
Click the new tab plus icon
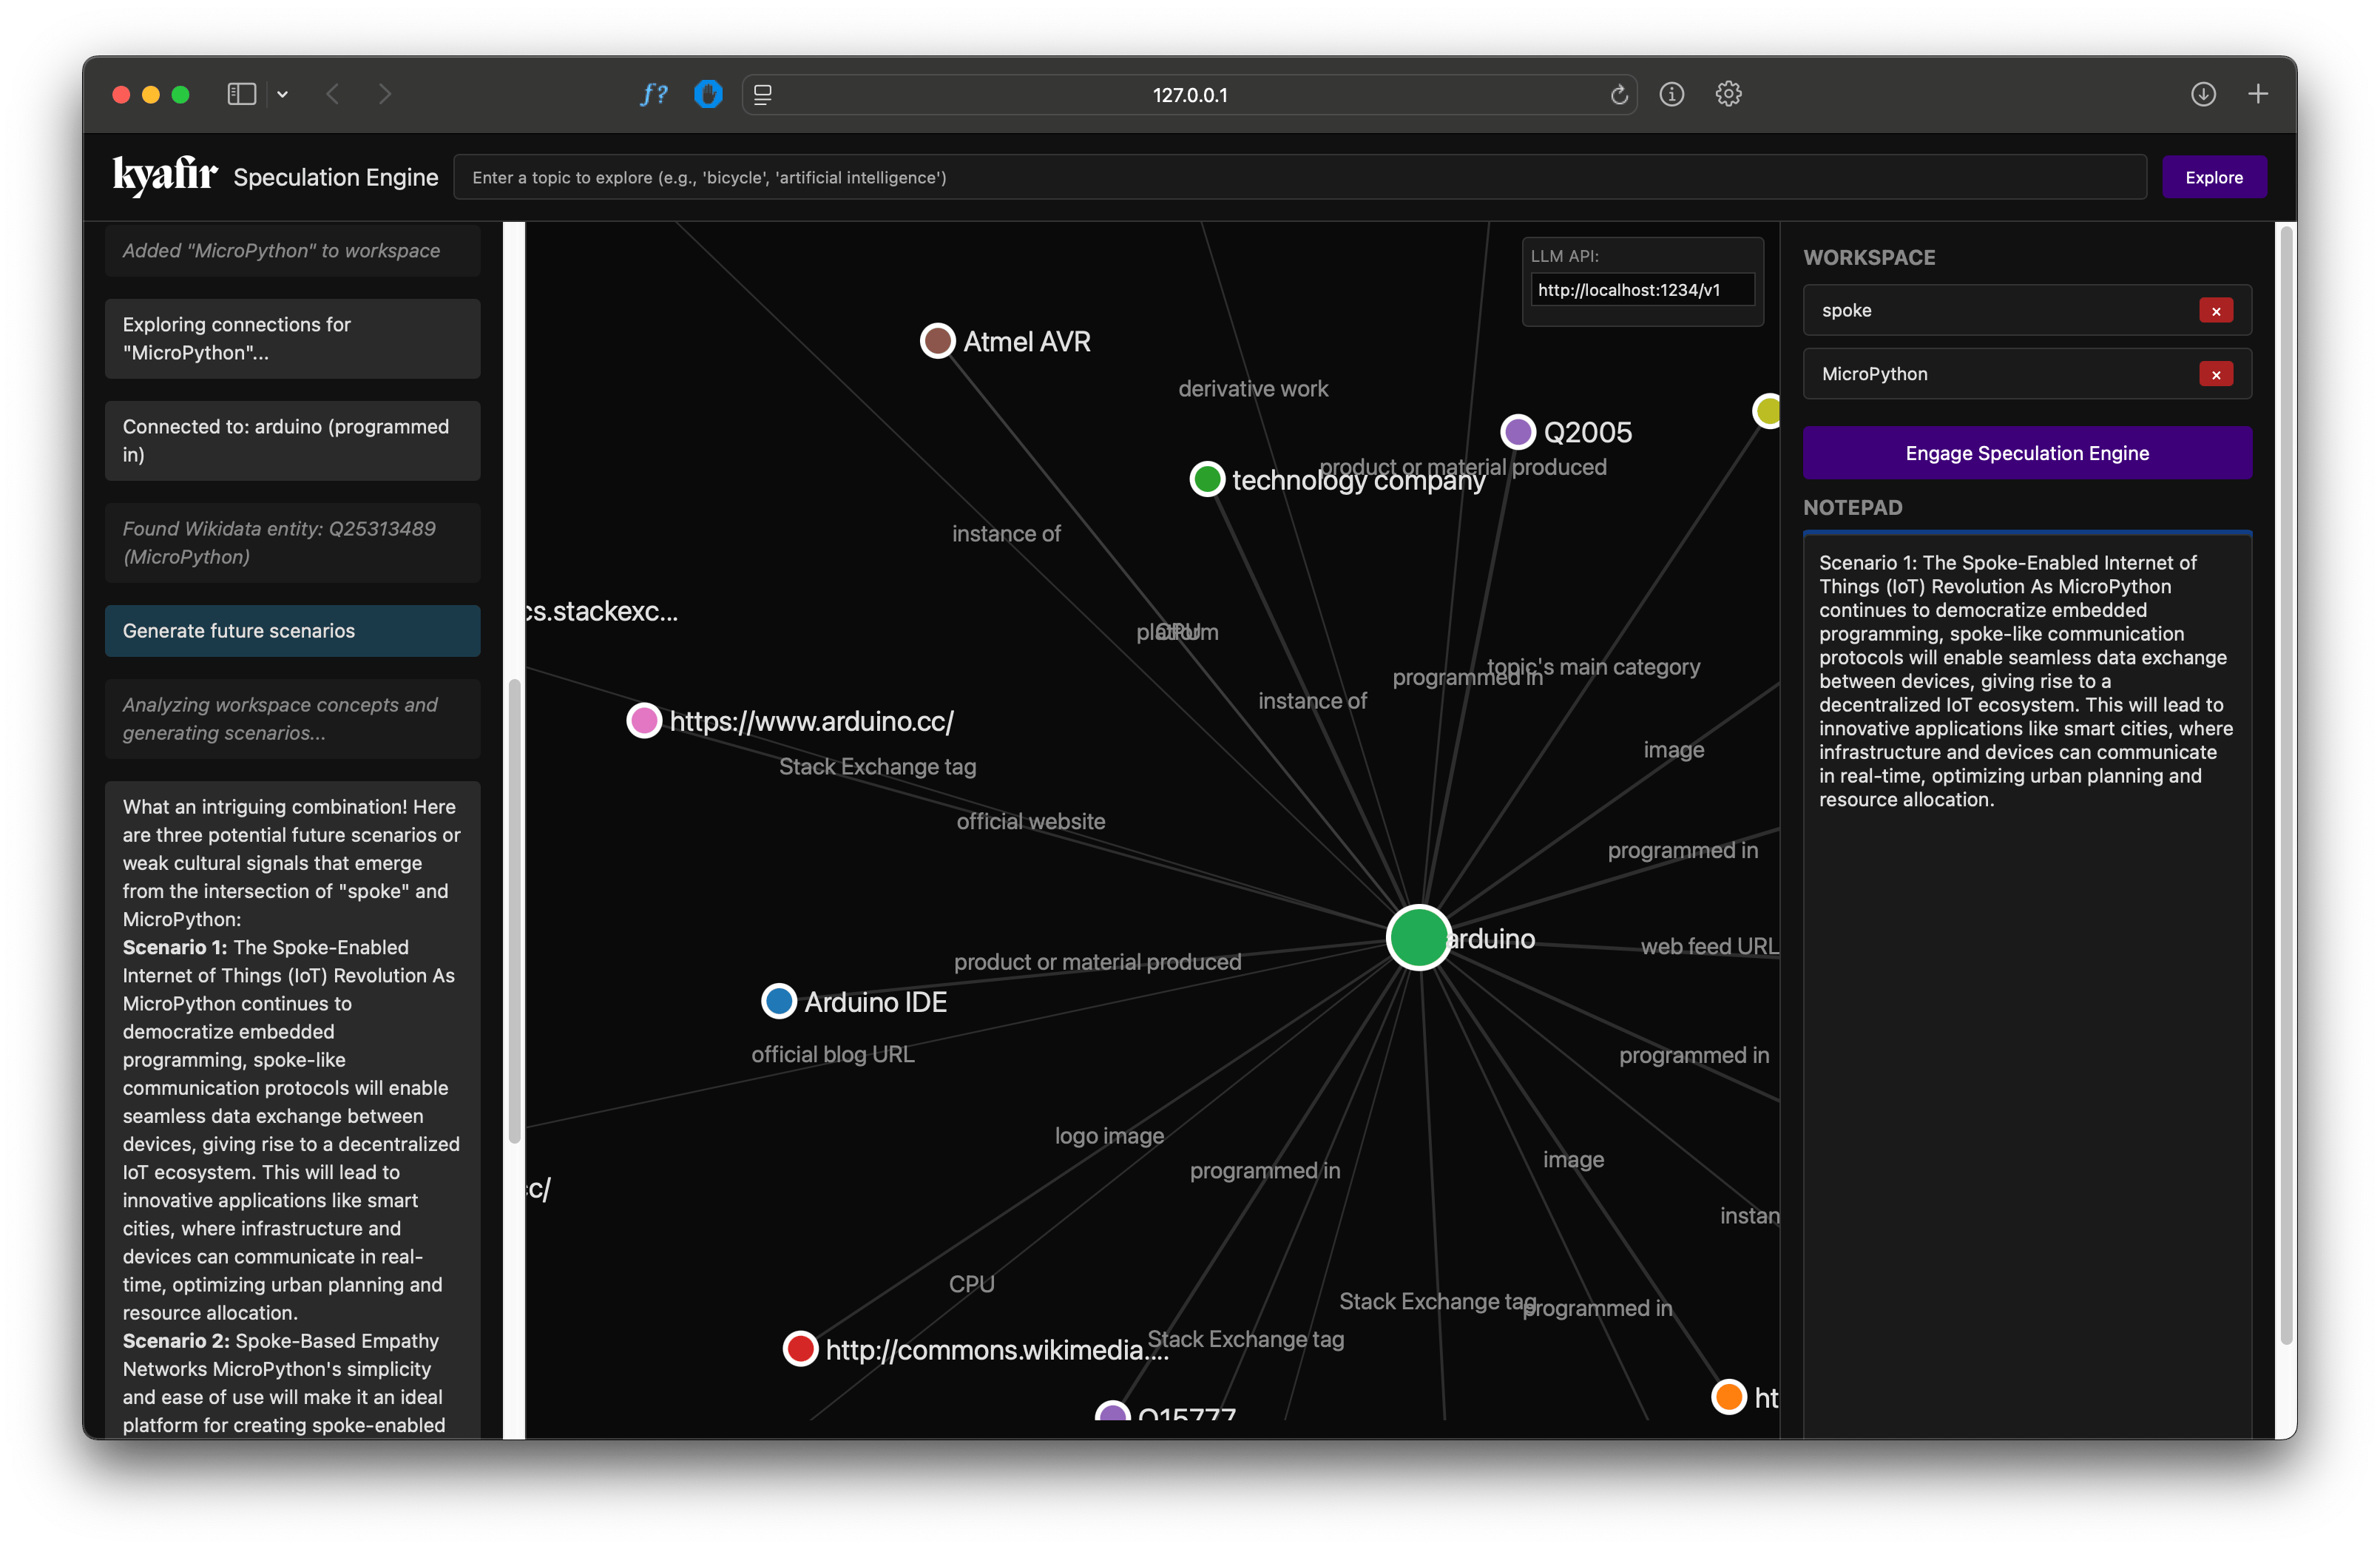2258,94
